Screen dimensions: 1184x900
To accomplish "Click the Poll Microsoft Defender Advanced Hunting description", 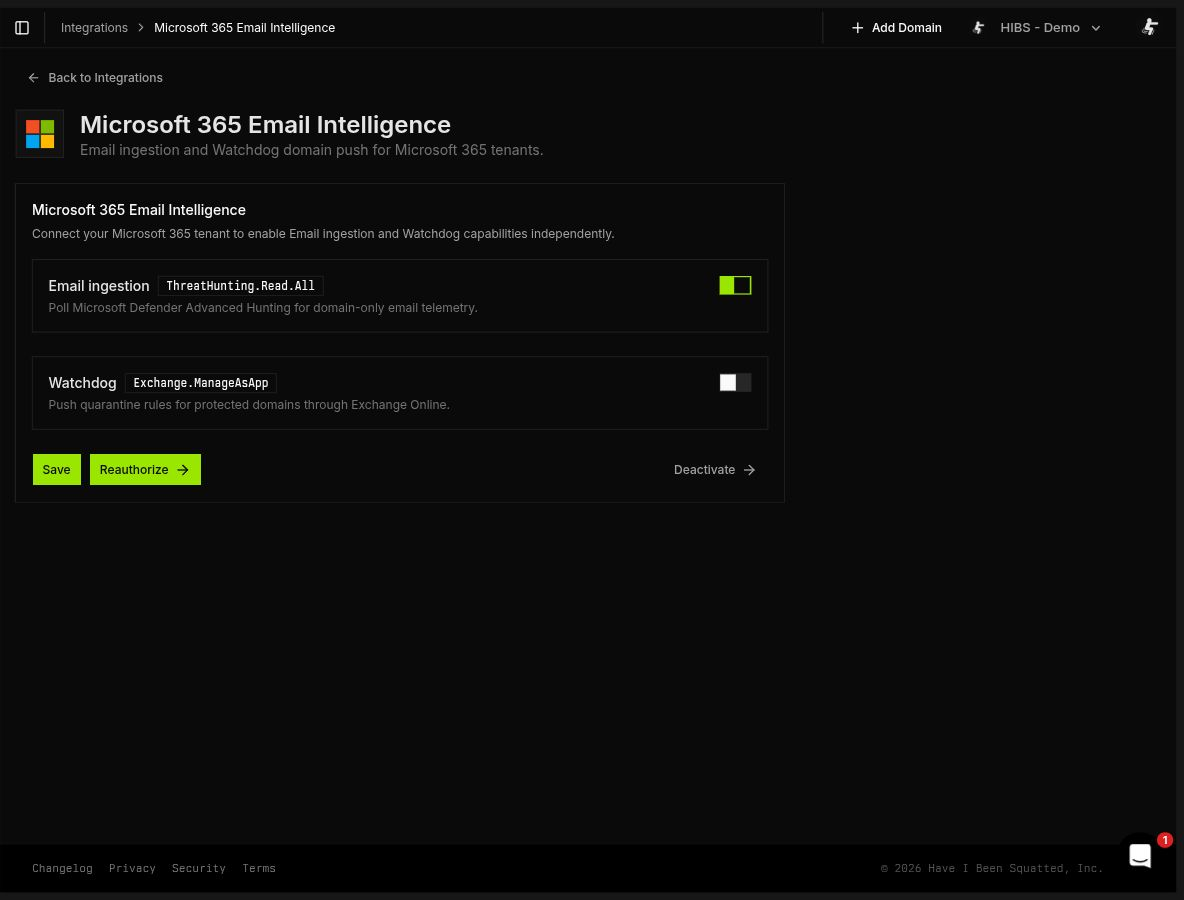I will point(263,308).
